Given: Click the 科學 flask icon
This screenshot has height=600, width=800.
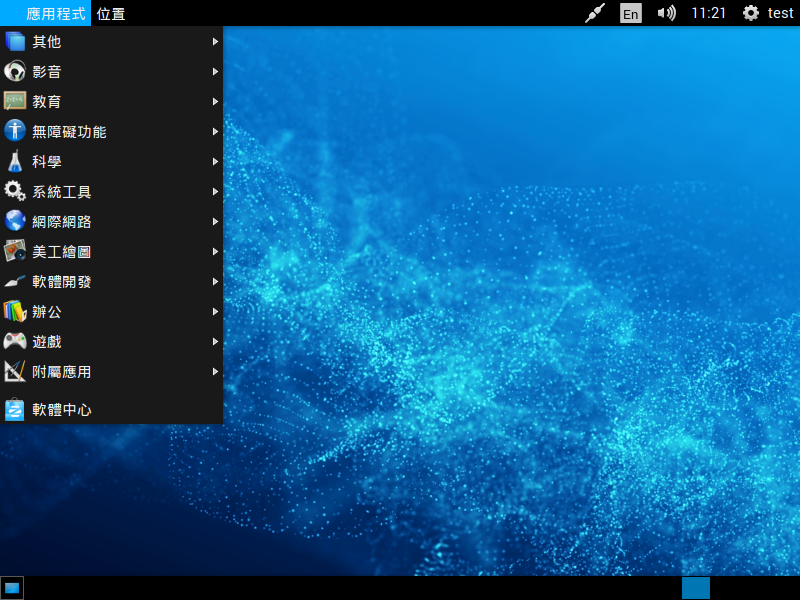Looking at the screenshot, I should (15, 161).
